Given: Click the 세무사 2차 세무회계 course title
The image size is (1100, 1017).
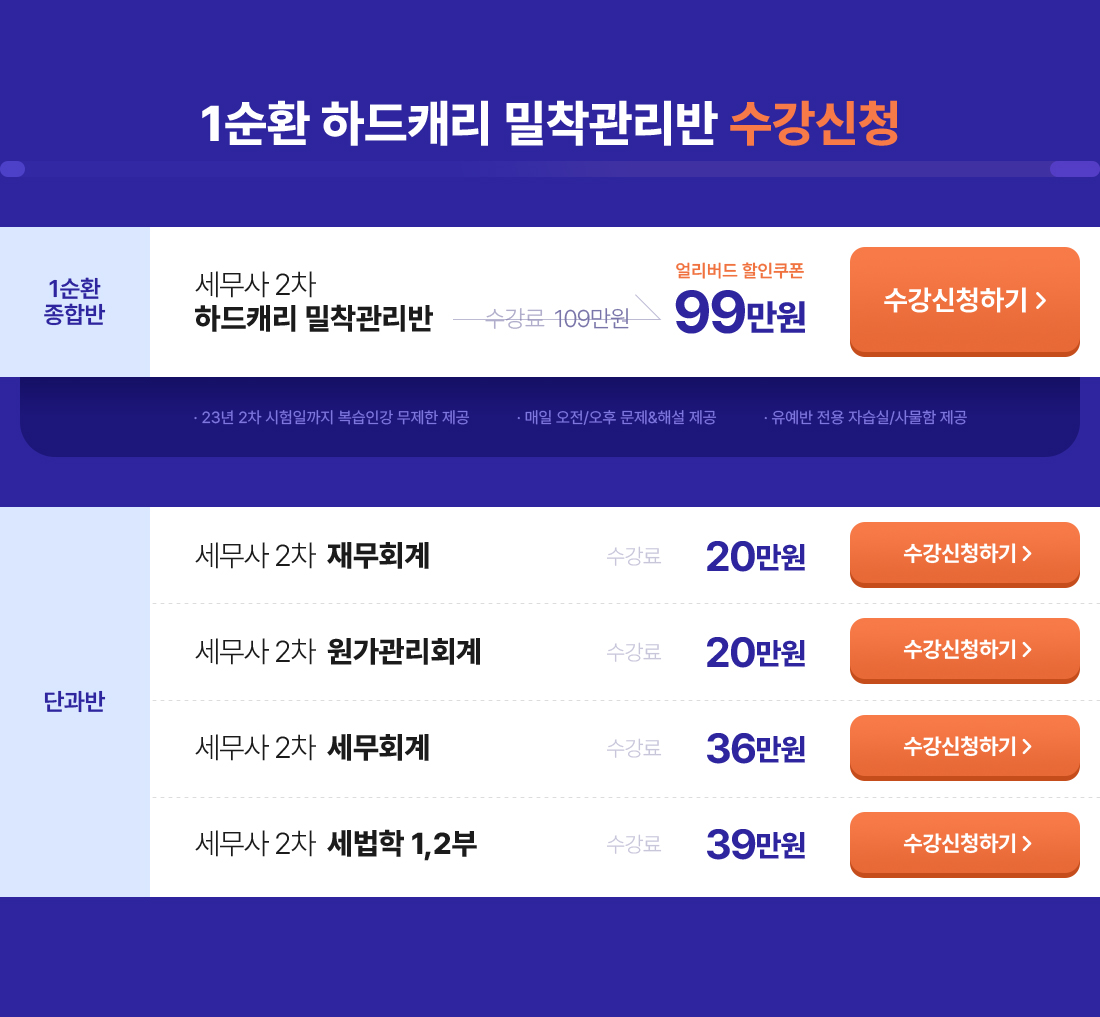Looking at the screenshot, I should 312,748.
